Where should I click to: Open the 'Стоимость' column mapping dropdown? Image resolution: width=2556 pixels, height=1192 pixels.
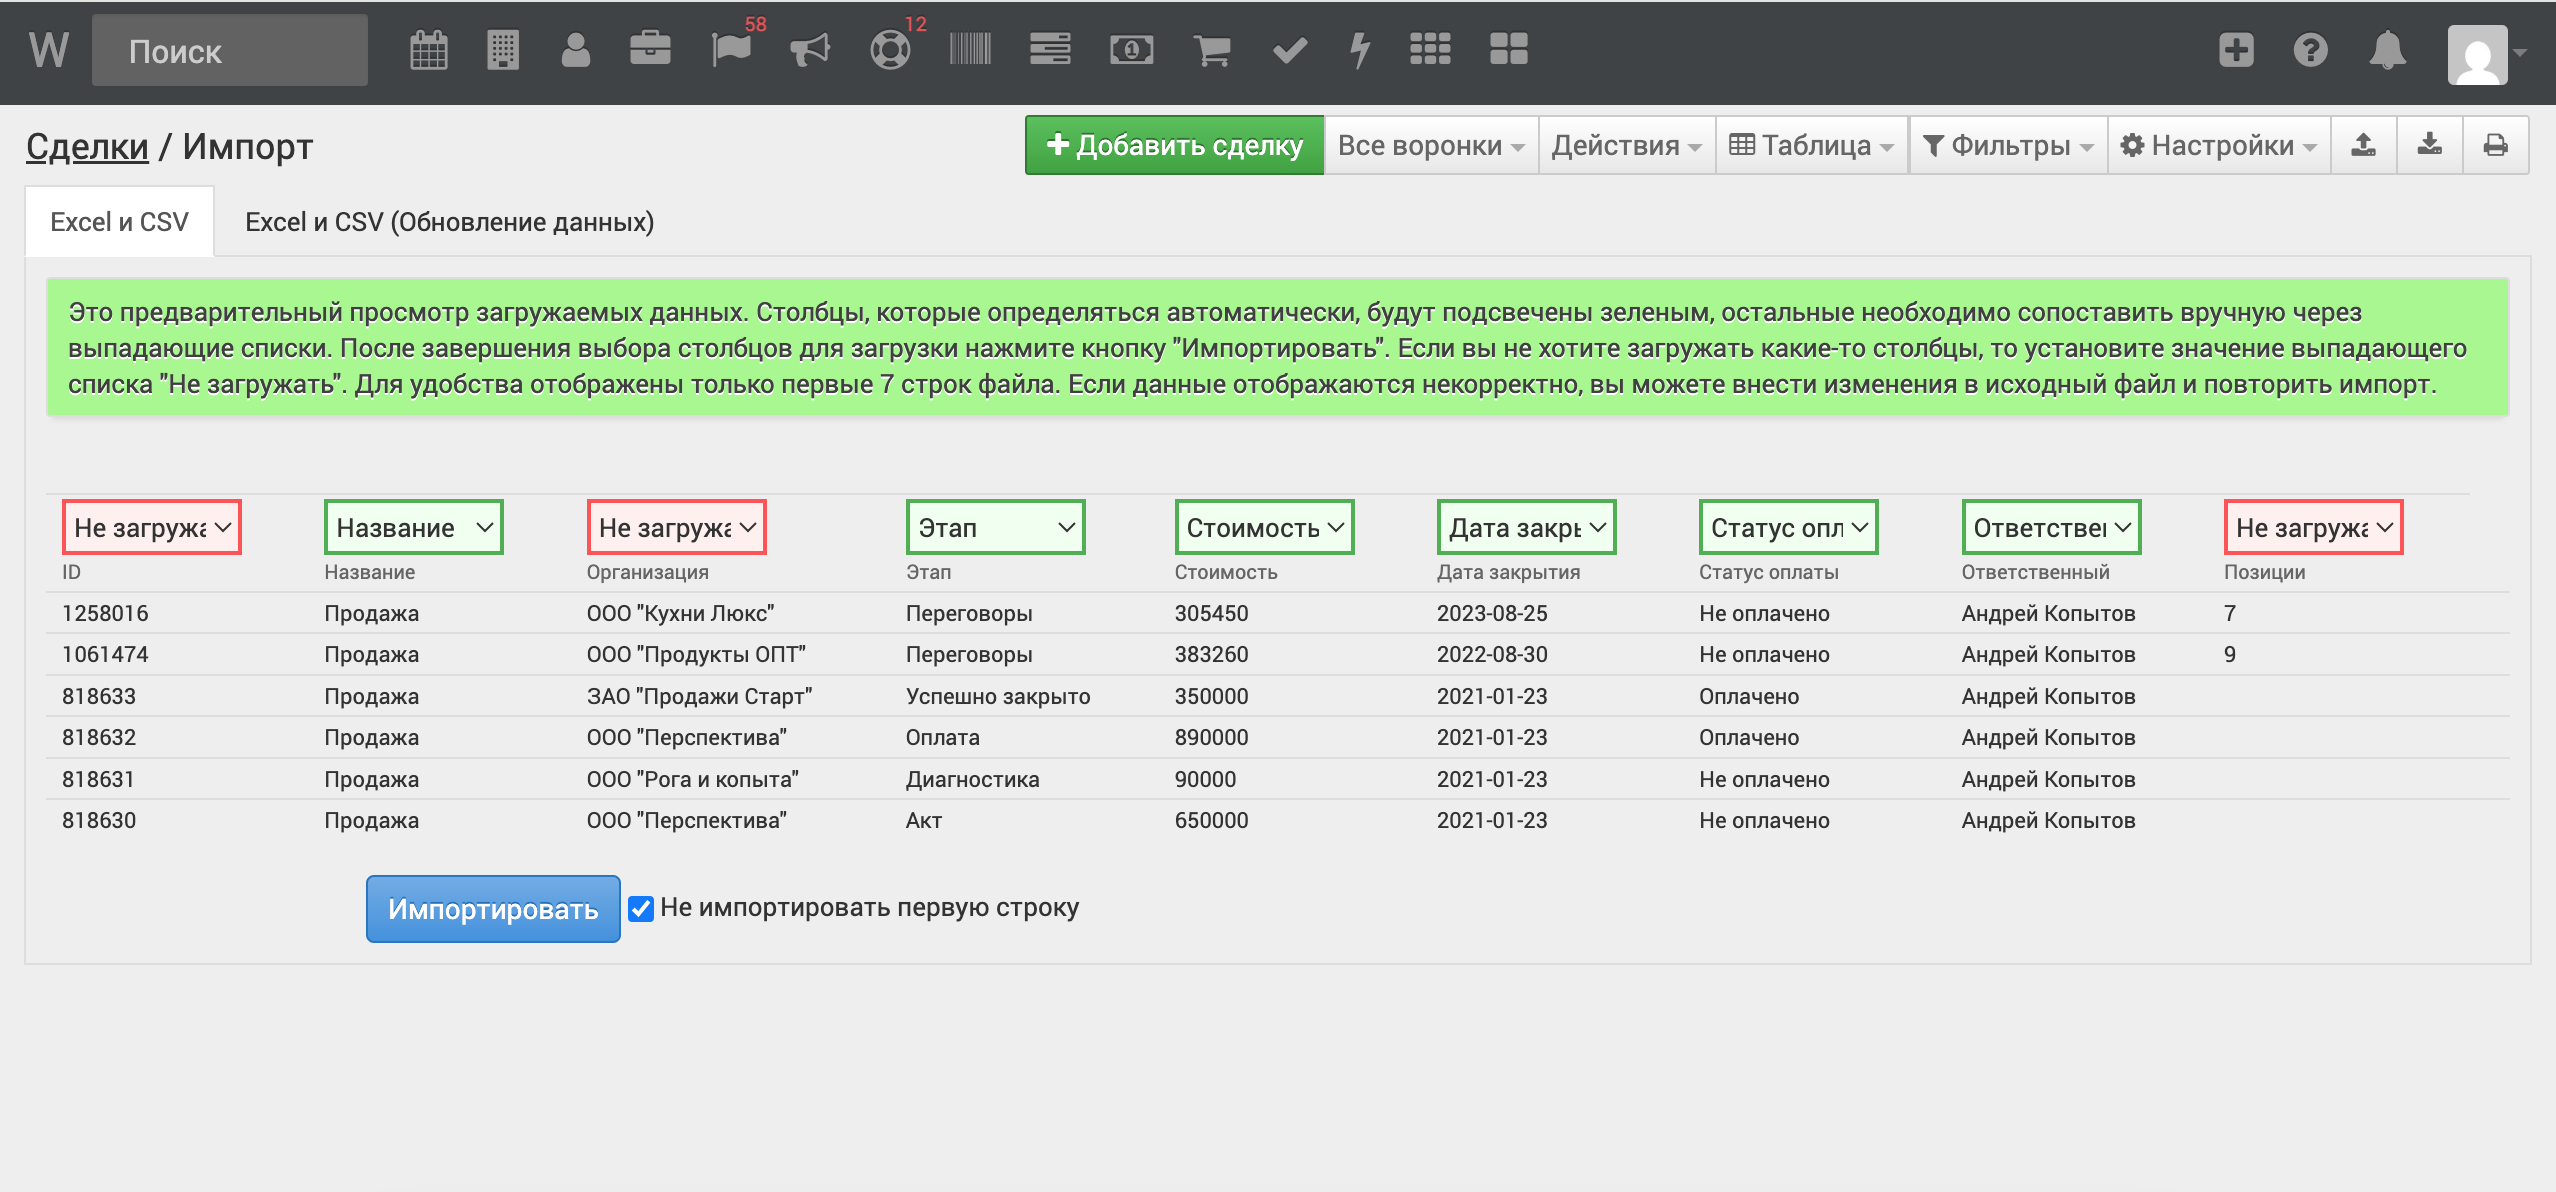pyautogui.click(x=1264, y=527)
